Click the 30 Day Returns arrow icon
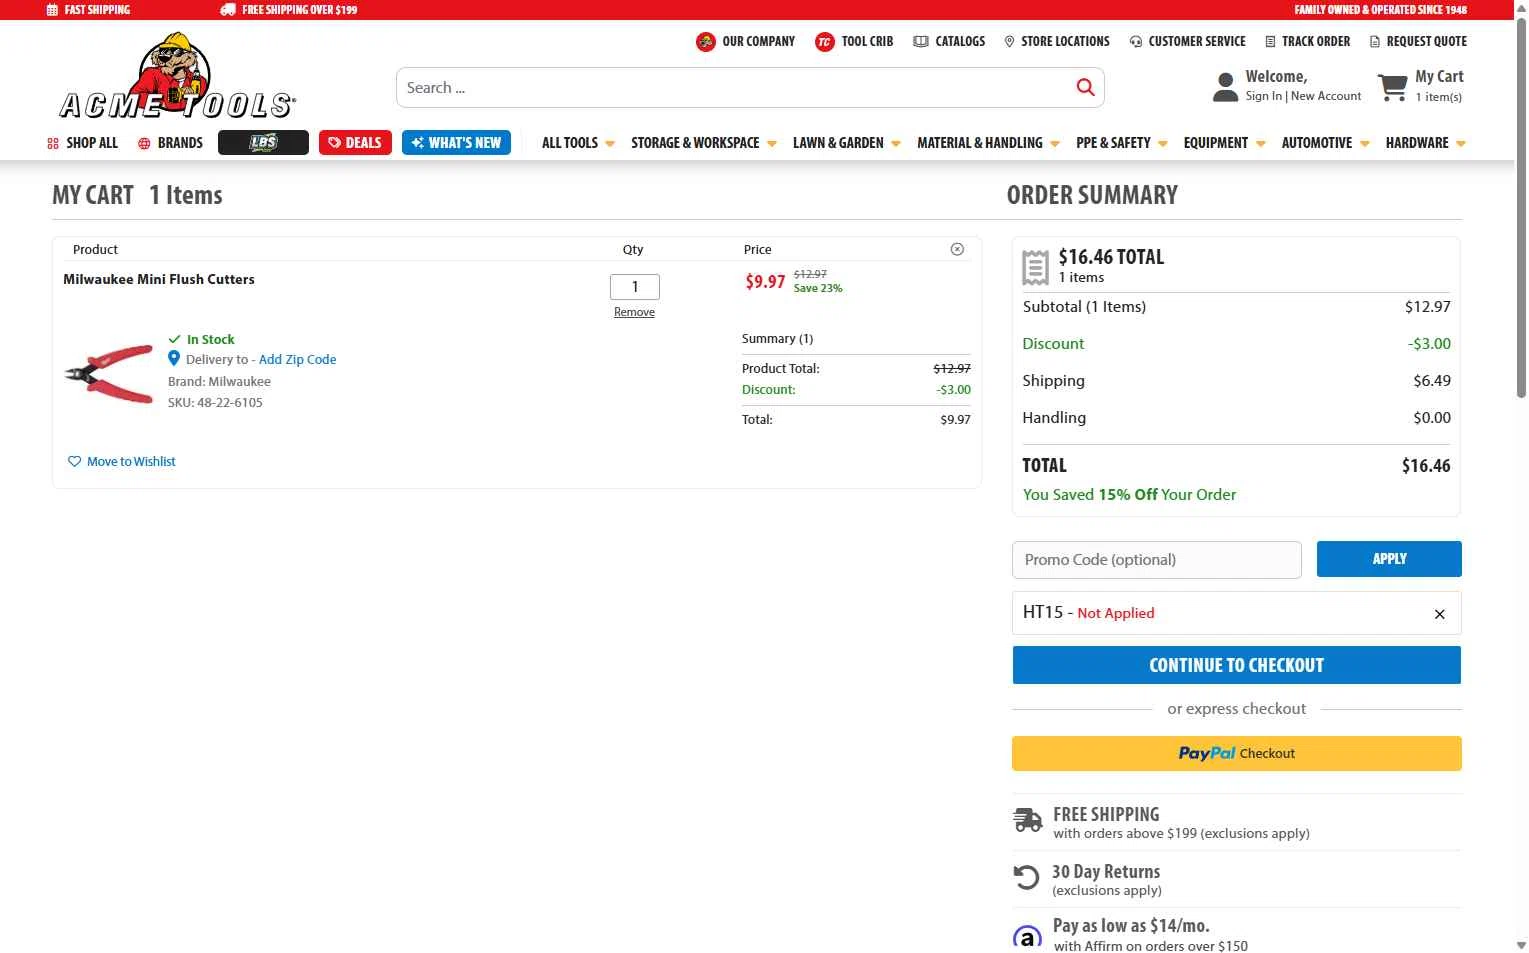Viewport: 1529px width, 953px height. click(x=1026, y=878)
